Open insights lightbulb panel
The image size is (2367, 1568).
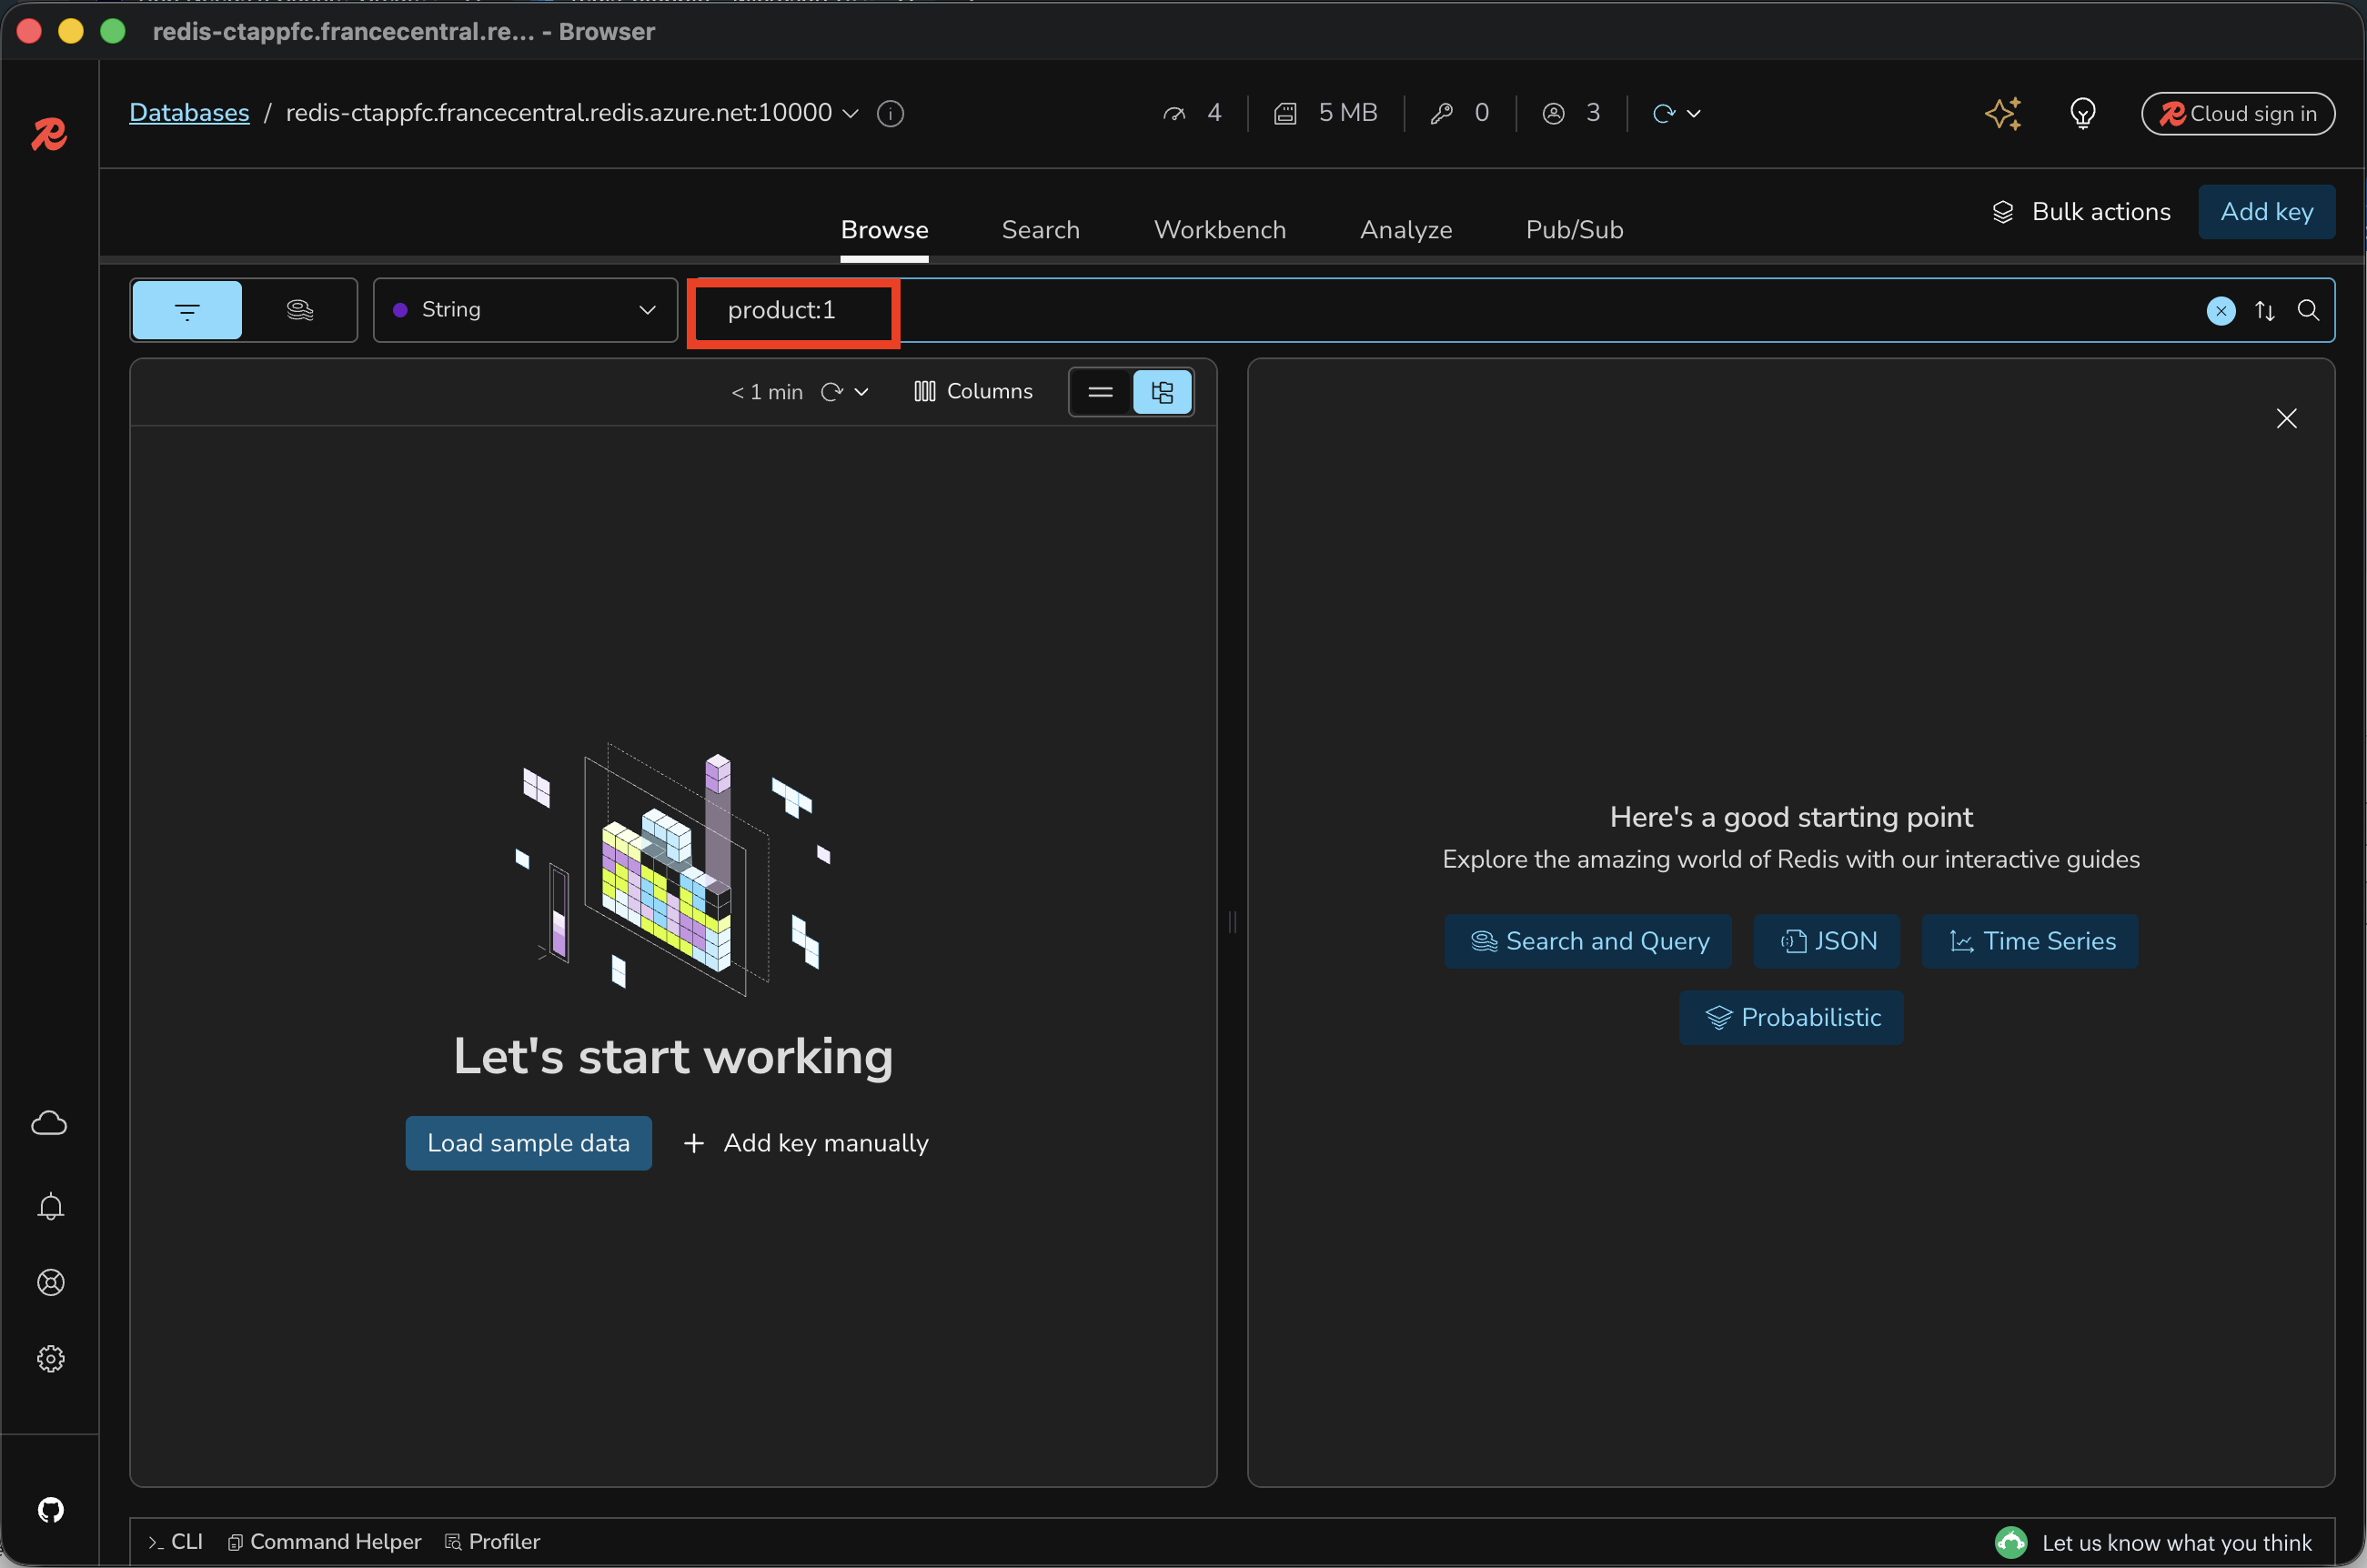point(2083,113)
